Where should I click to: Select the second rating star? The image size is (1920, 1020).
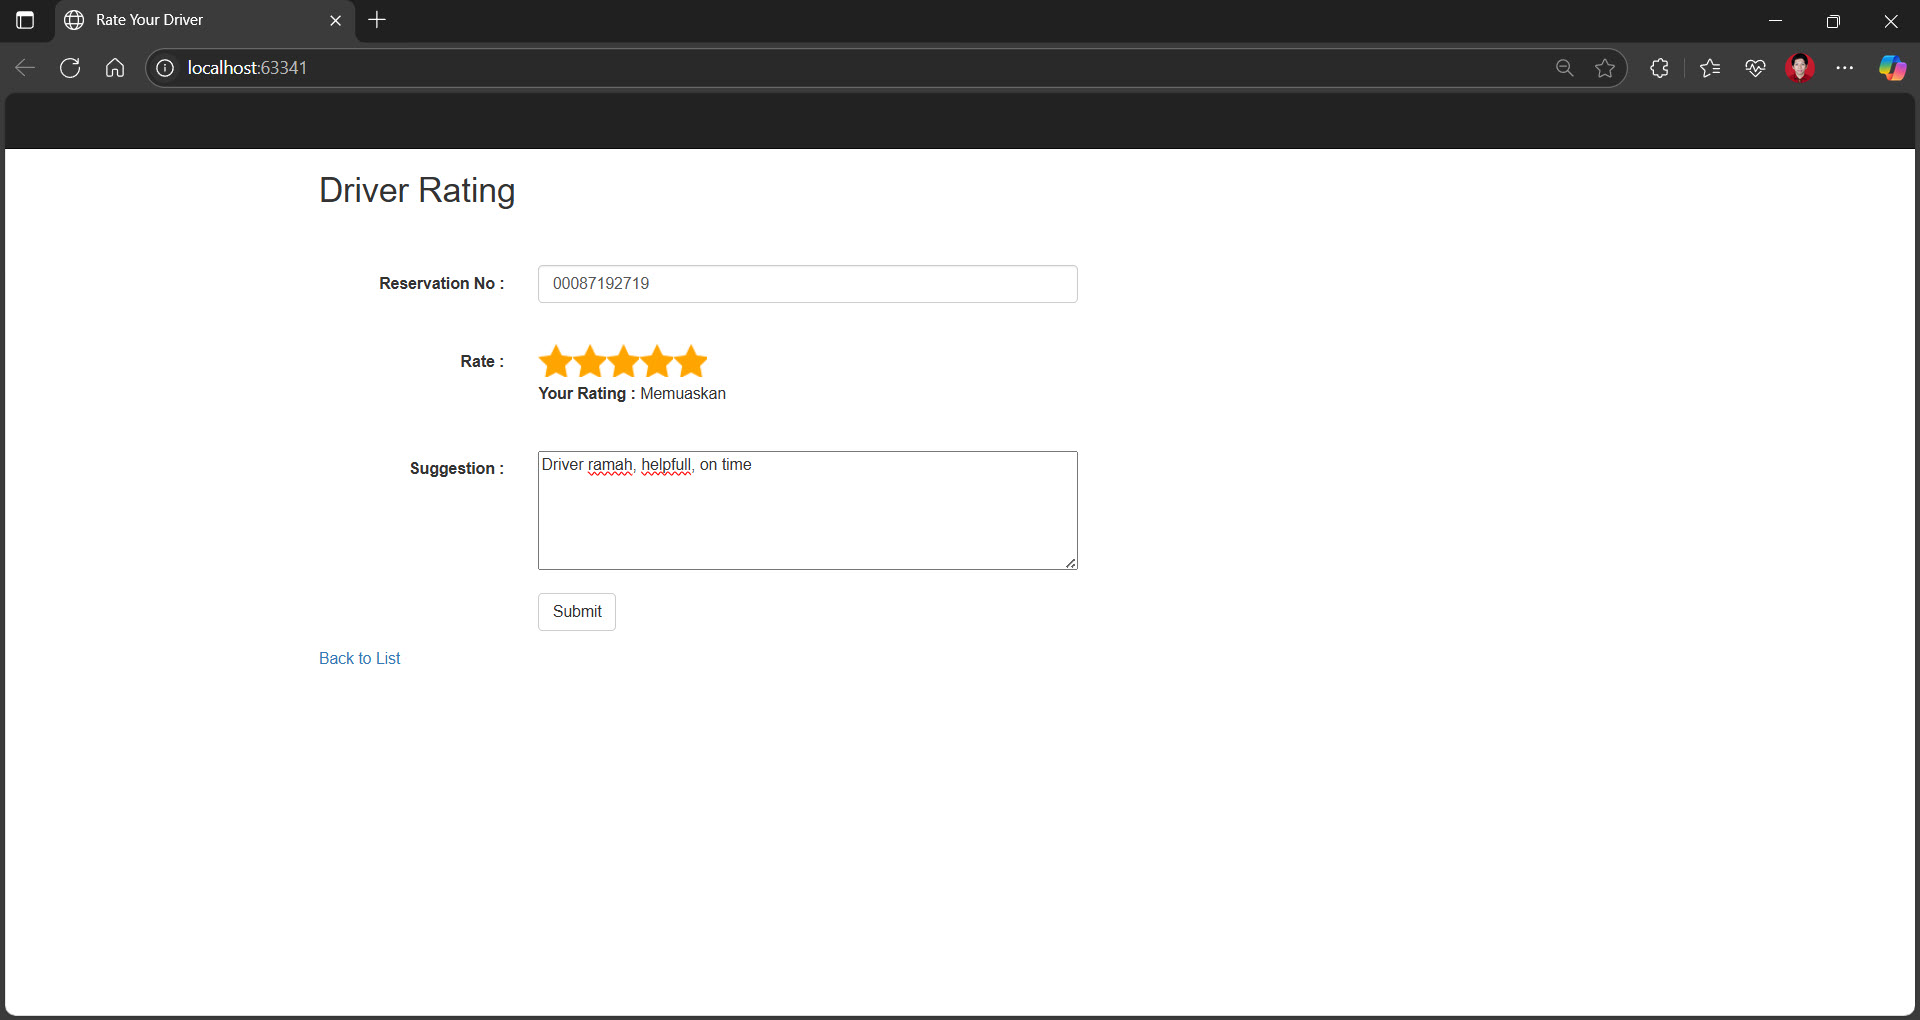[x=589, y=361]
